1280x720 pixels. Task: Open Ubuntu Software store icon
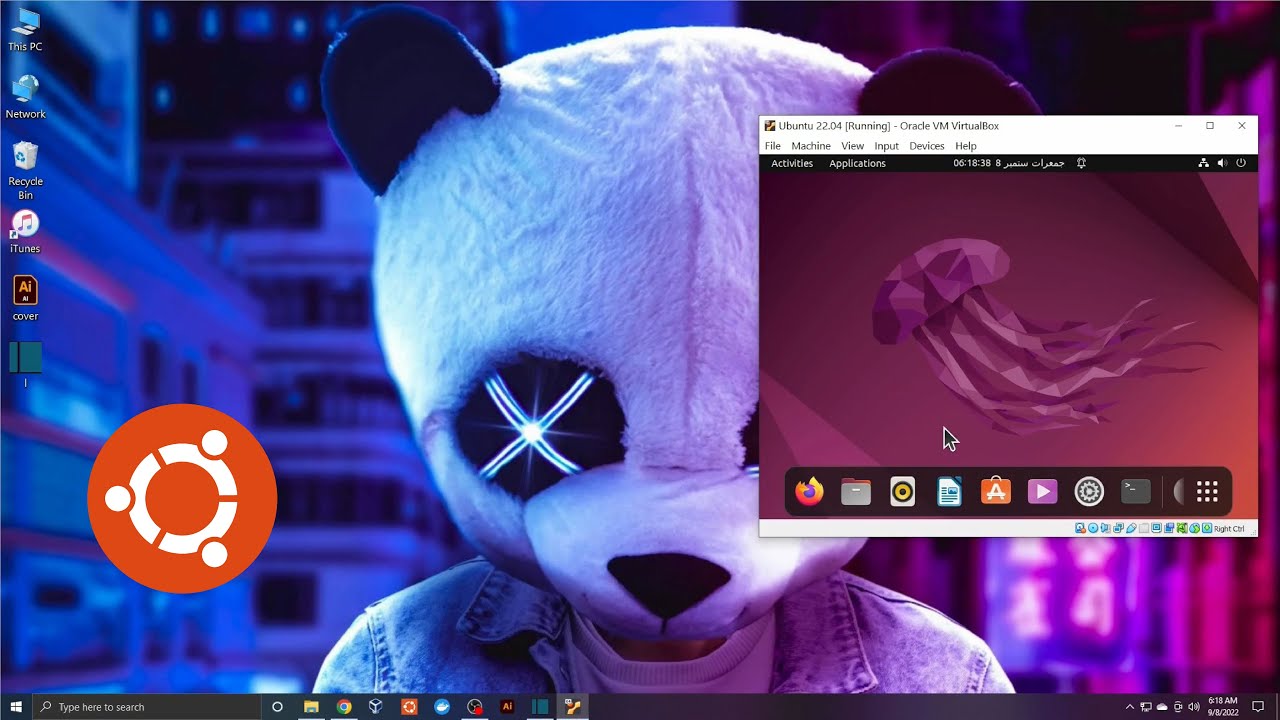(996, 491)
